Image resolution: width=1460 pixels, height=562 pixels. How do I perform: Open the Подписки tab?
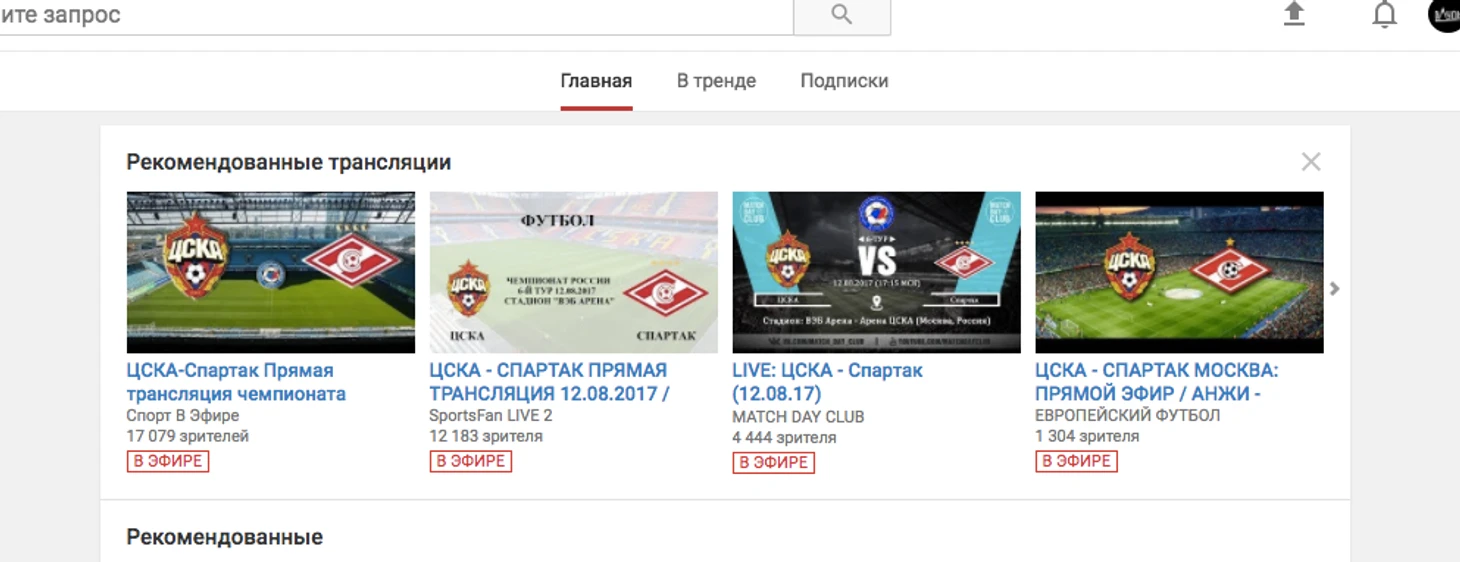point(844,81)
